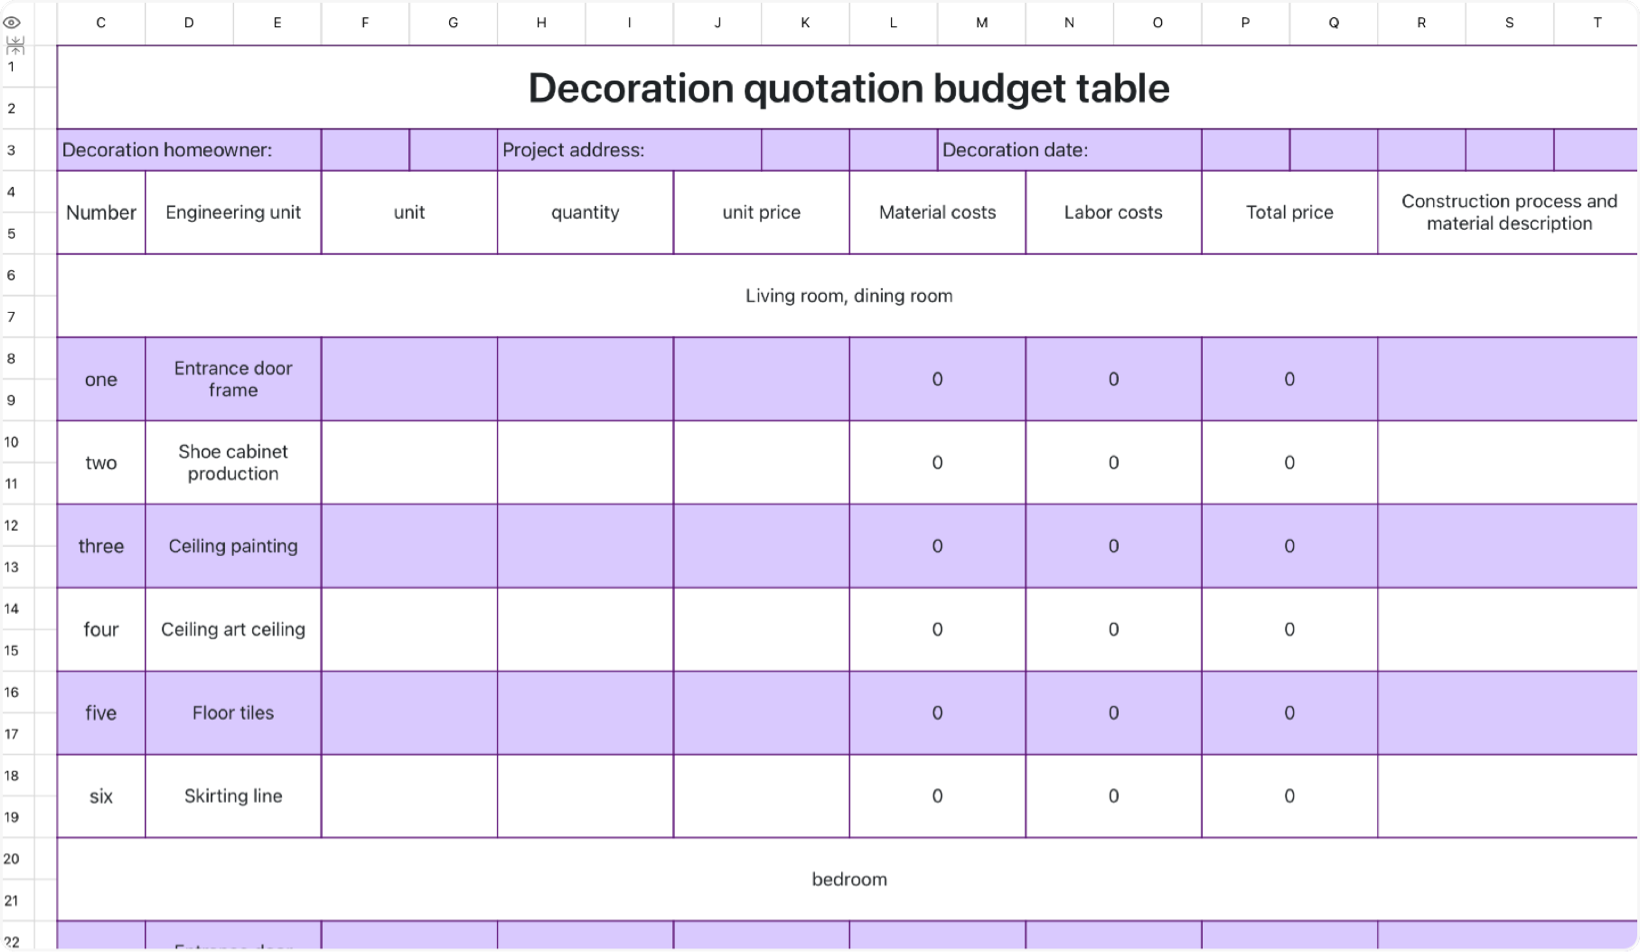Click Material costs value for Ceiling art ceiling
This screenshot has height=952, width=1640.
pos(937,629)
